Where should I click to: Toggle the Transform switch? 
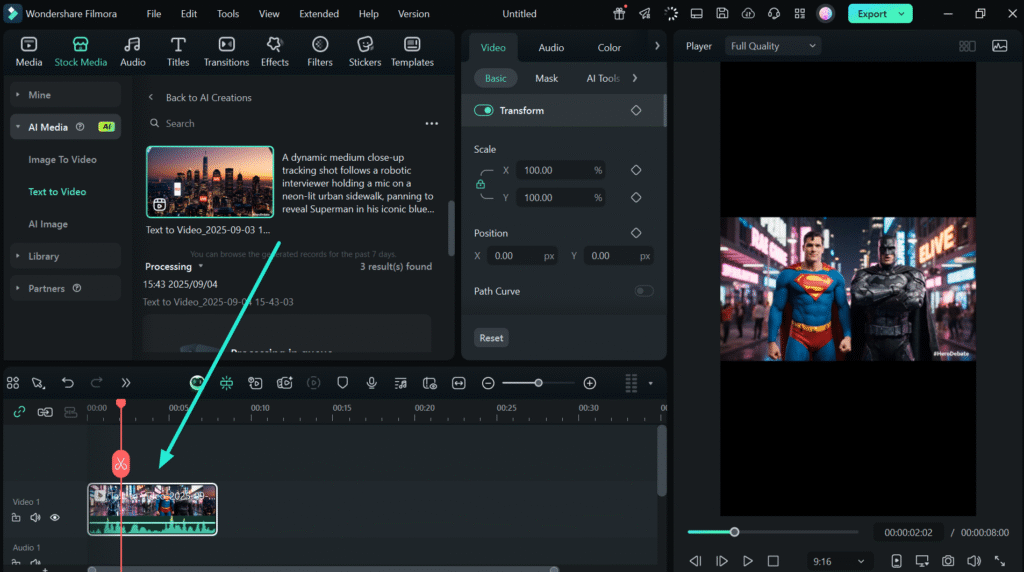[x=483, y=110]
